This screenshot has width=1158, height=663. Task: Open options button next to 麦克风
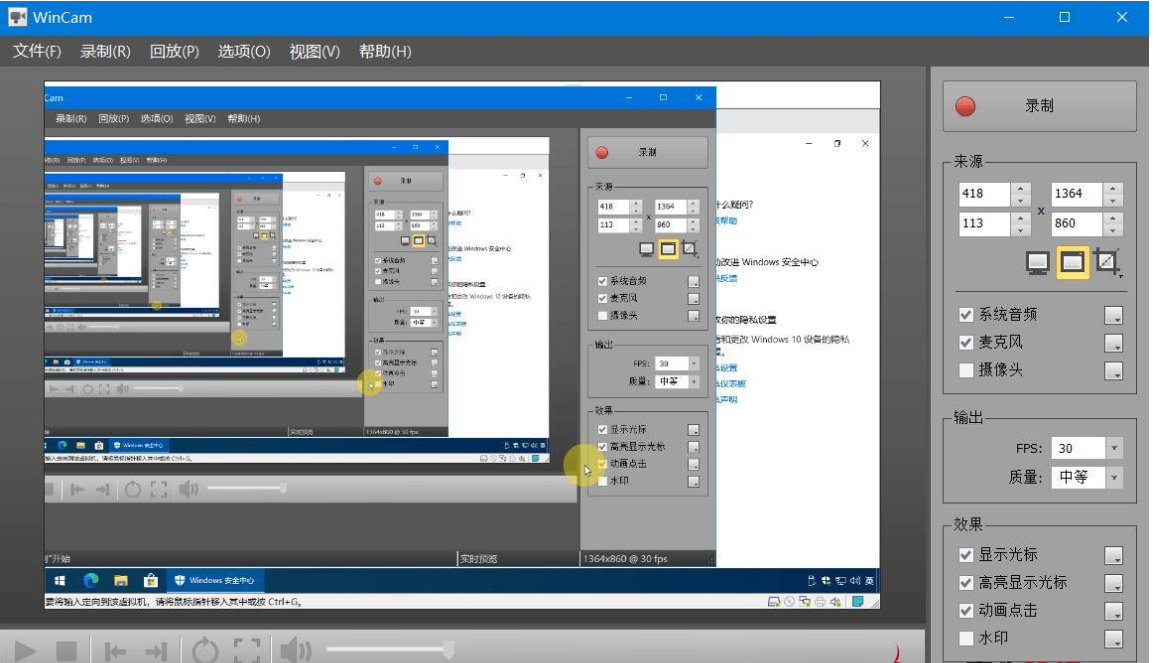point(1113,344)
